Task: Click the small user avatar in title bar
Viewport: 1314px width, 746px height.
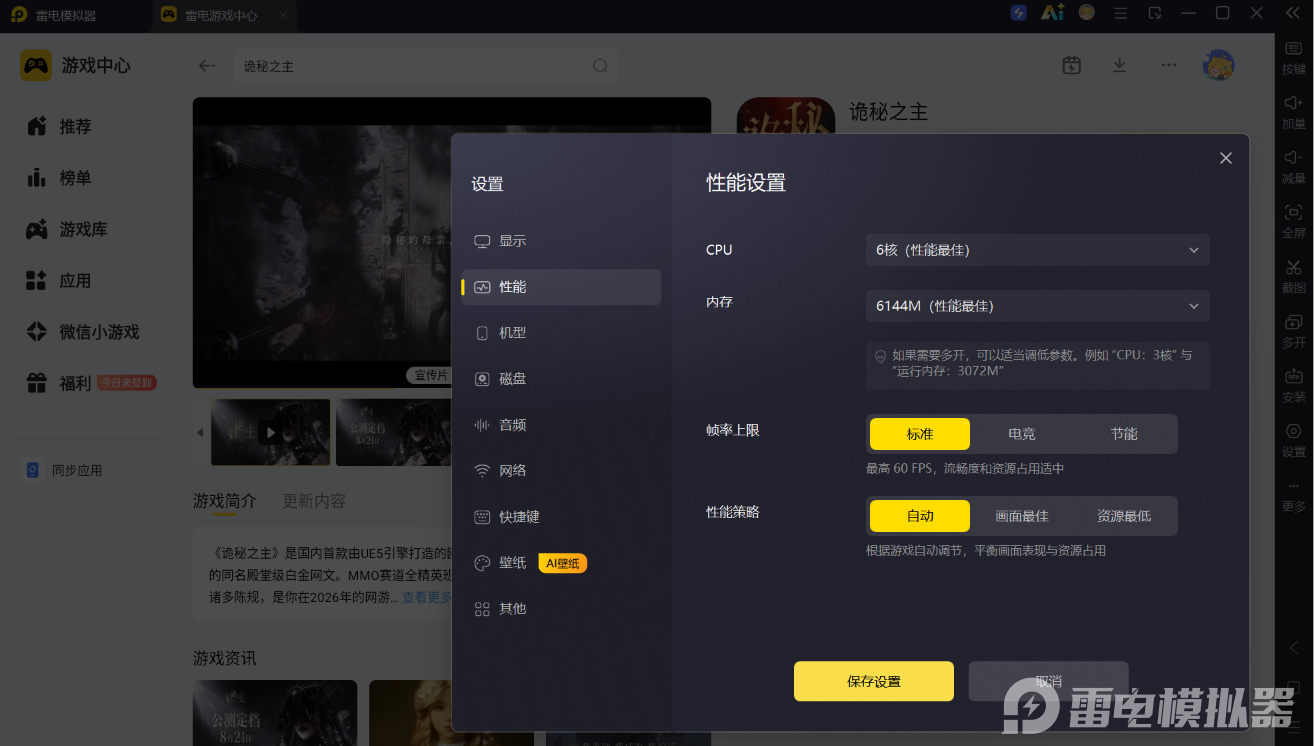Action: pyautogui.click(x=1087, y=13)
